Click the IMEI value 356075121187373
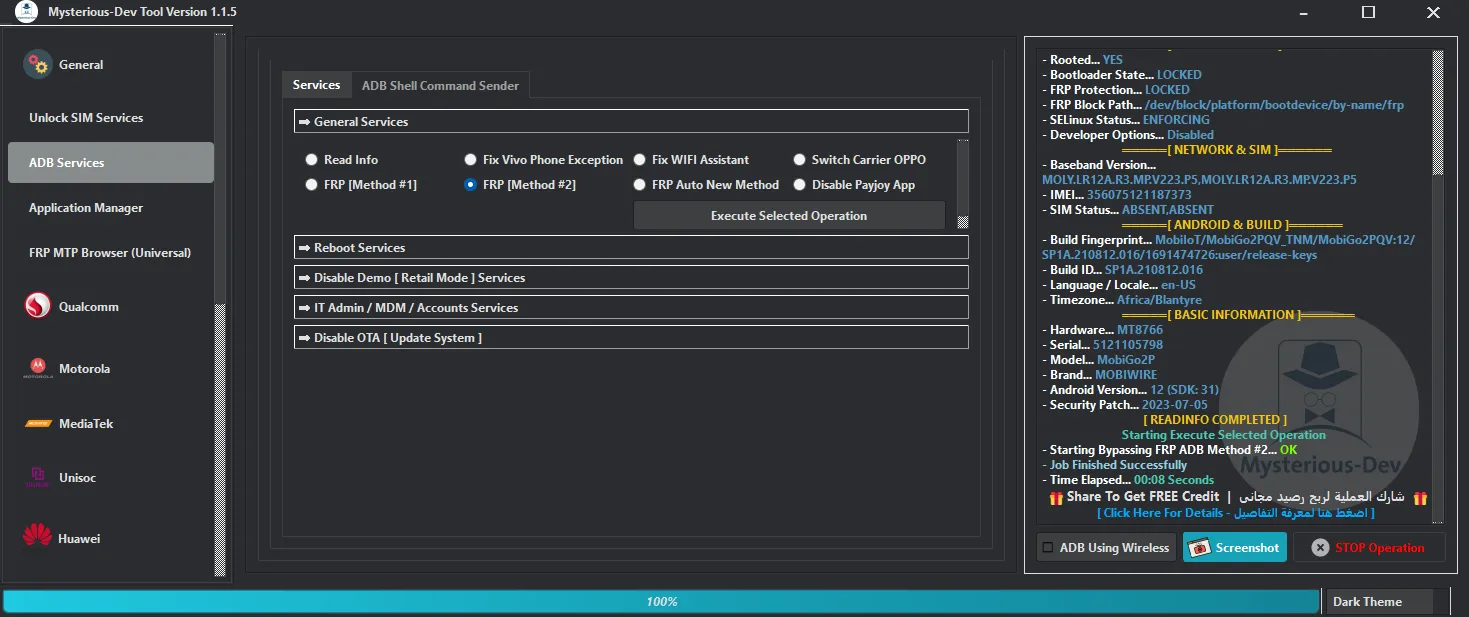The width and height of the screenshot is (1469, 617). click(1138, 195)
